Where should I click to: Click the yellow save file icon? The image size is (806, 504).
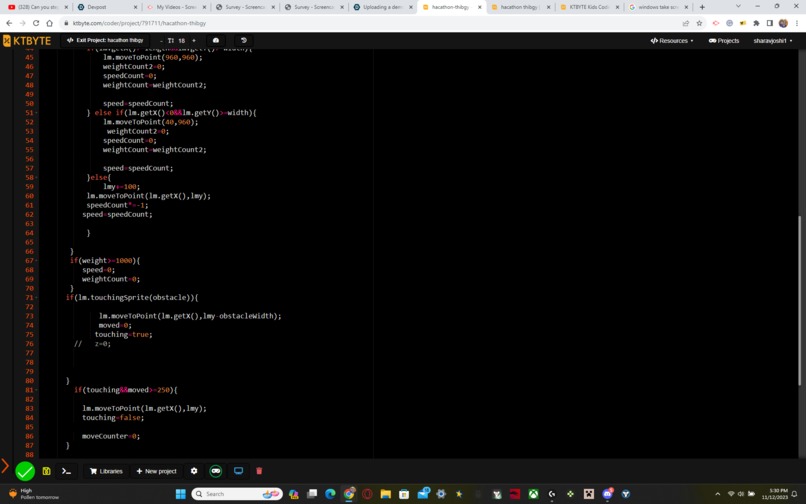click(46, 471)
